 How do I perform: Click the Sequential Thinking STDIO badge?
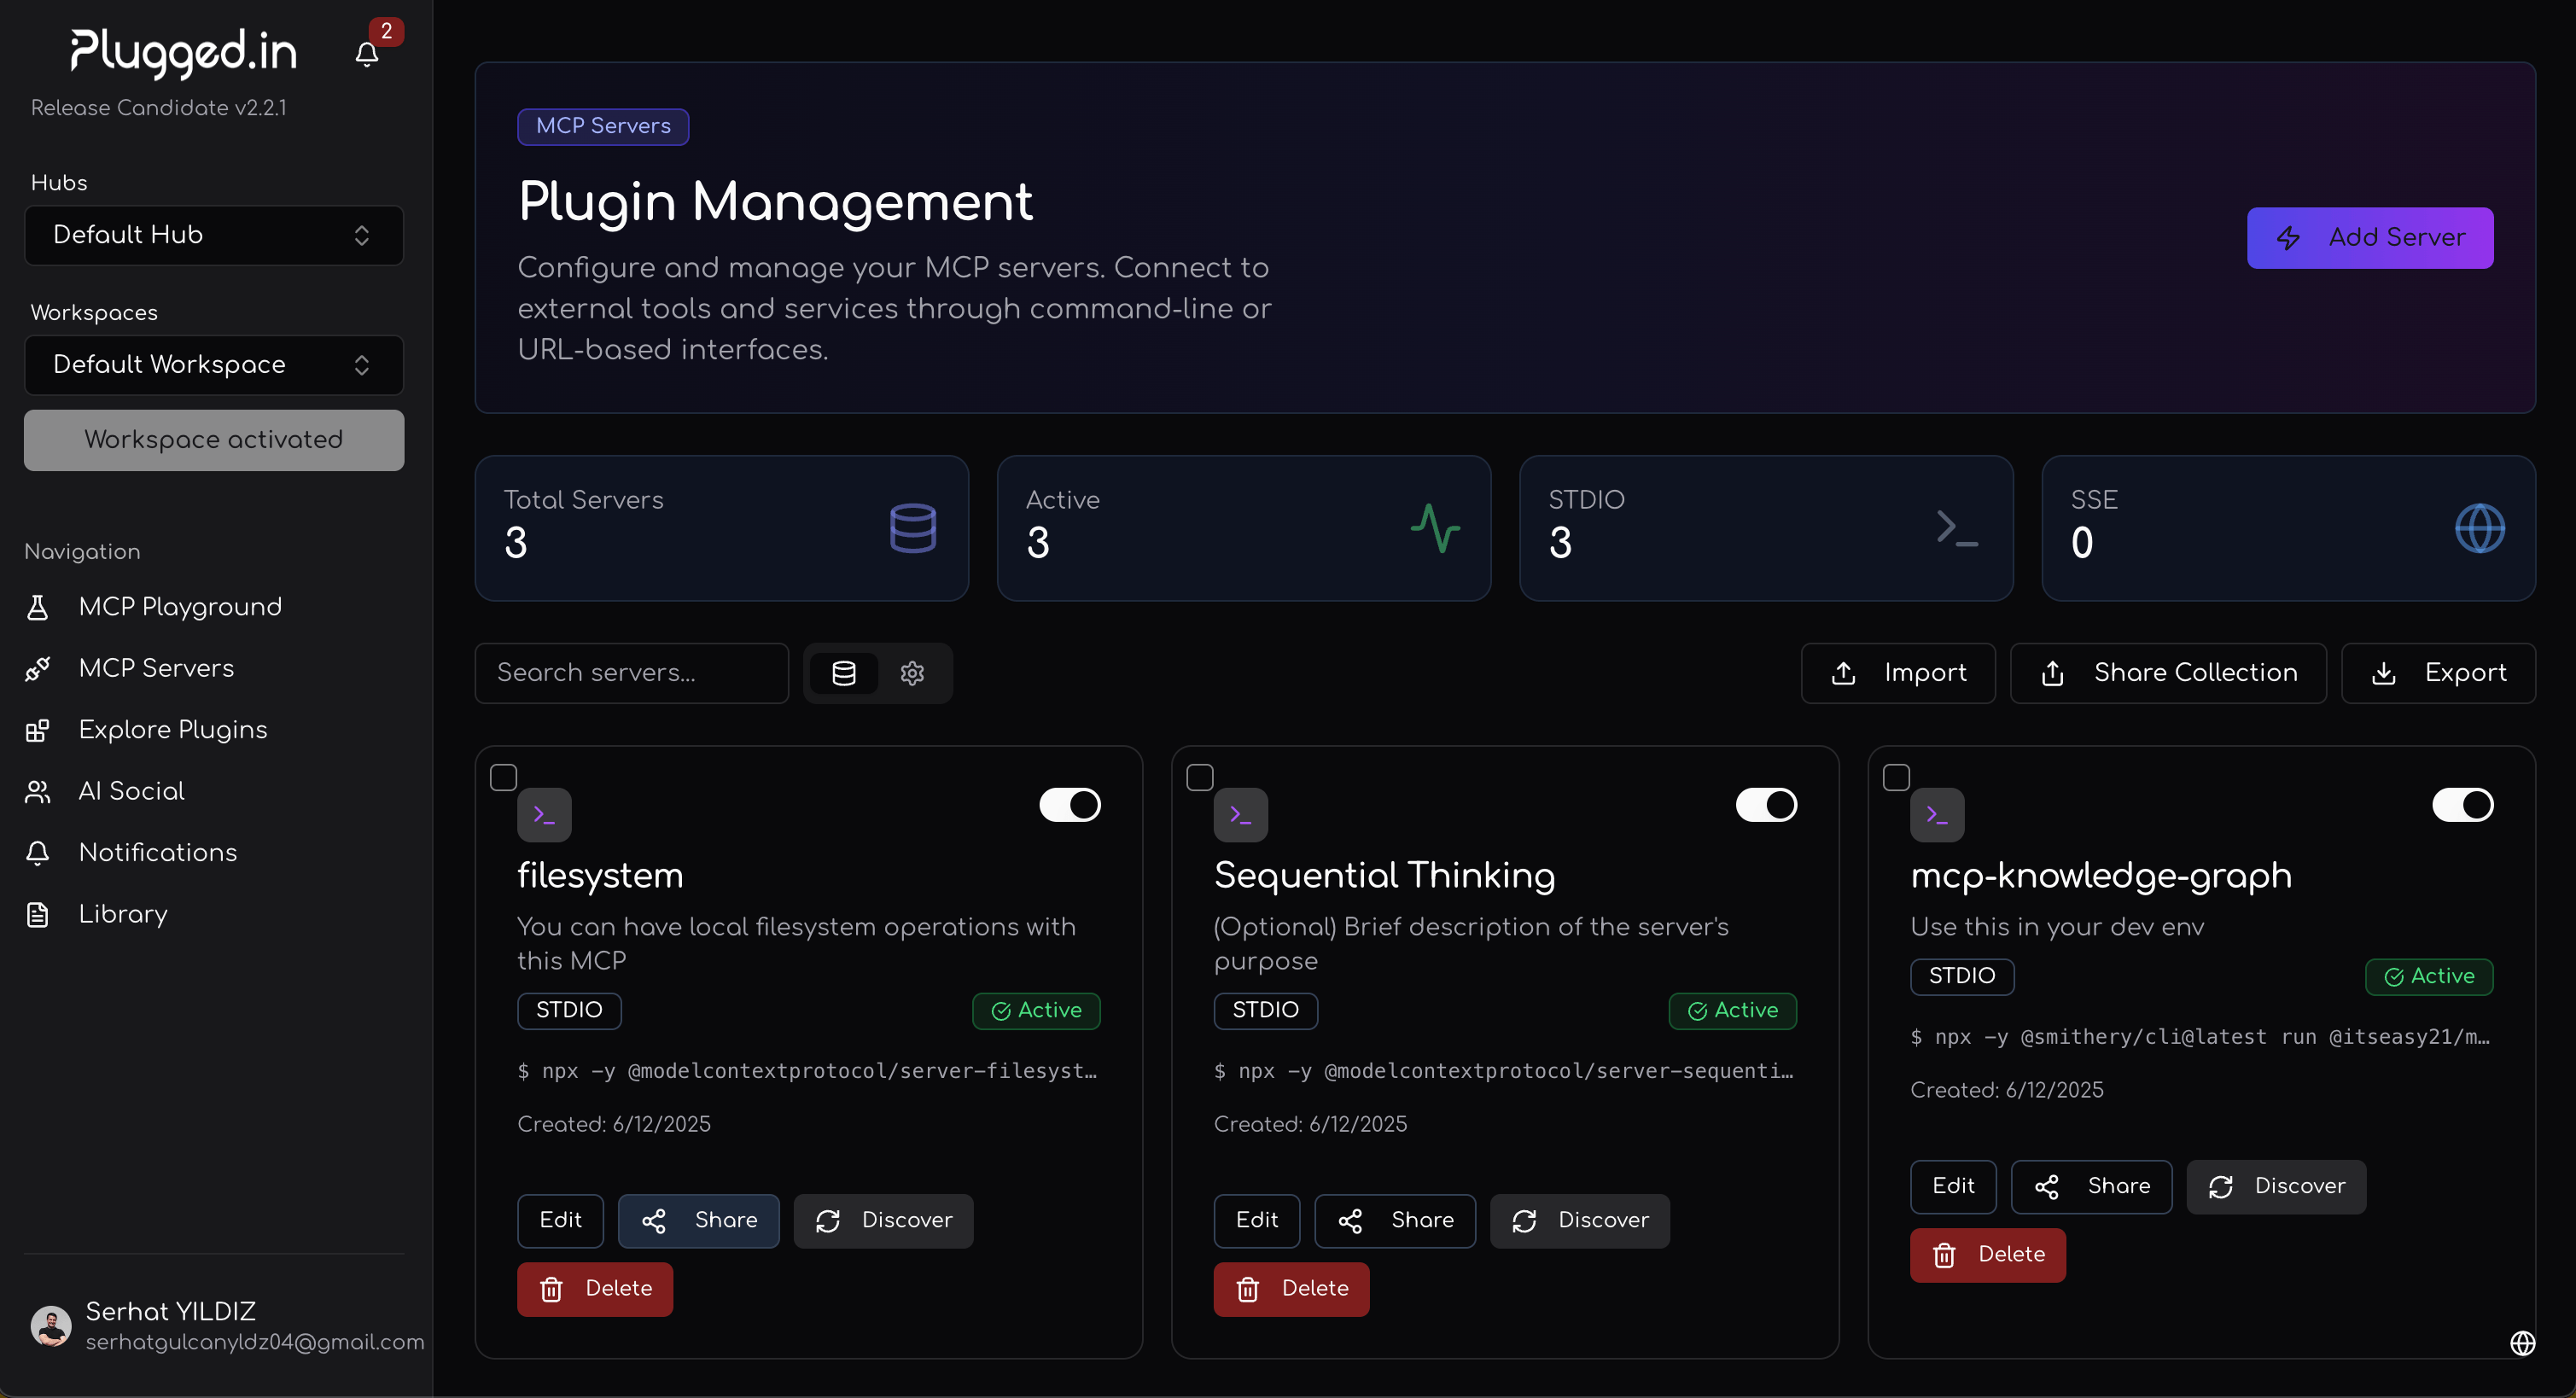coord(1266,1011)
